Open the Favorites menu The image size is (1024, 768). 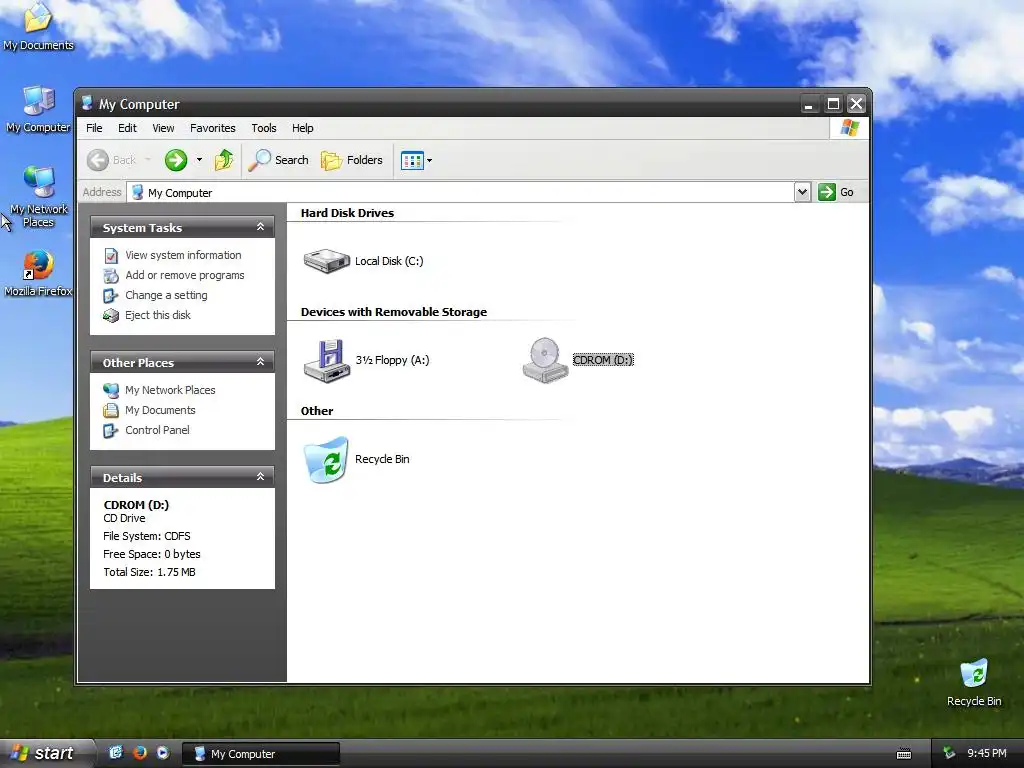pos(213,128)
